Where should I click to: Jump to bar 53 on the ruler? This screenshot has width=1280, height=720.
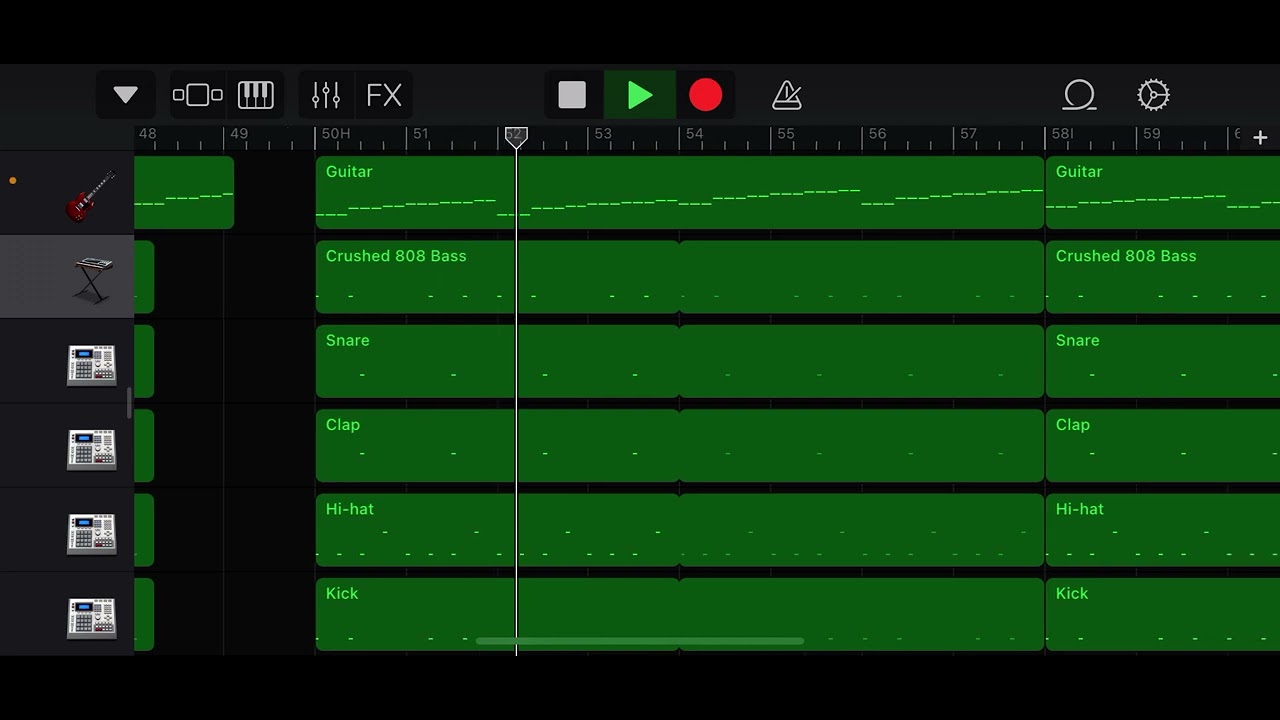(603, 134)
